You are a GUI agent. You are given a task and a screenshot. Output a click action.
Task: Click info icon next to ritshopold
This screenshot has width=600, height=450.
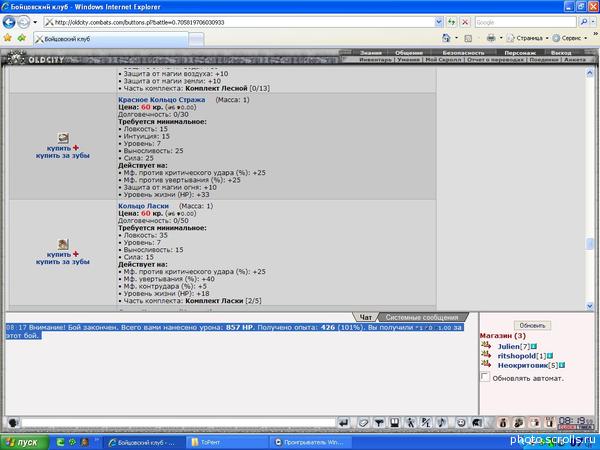click(x=549, y=356)
